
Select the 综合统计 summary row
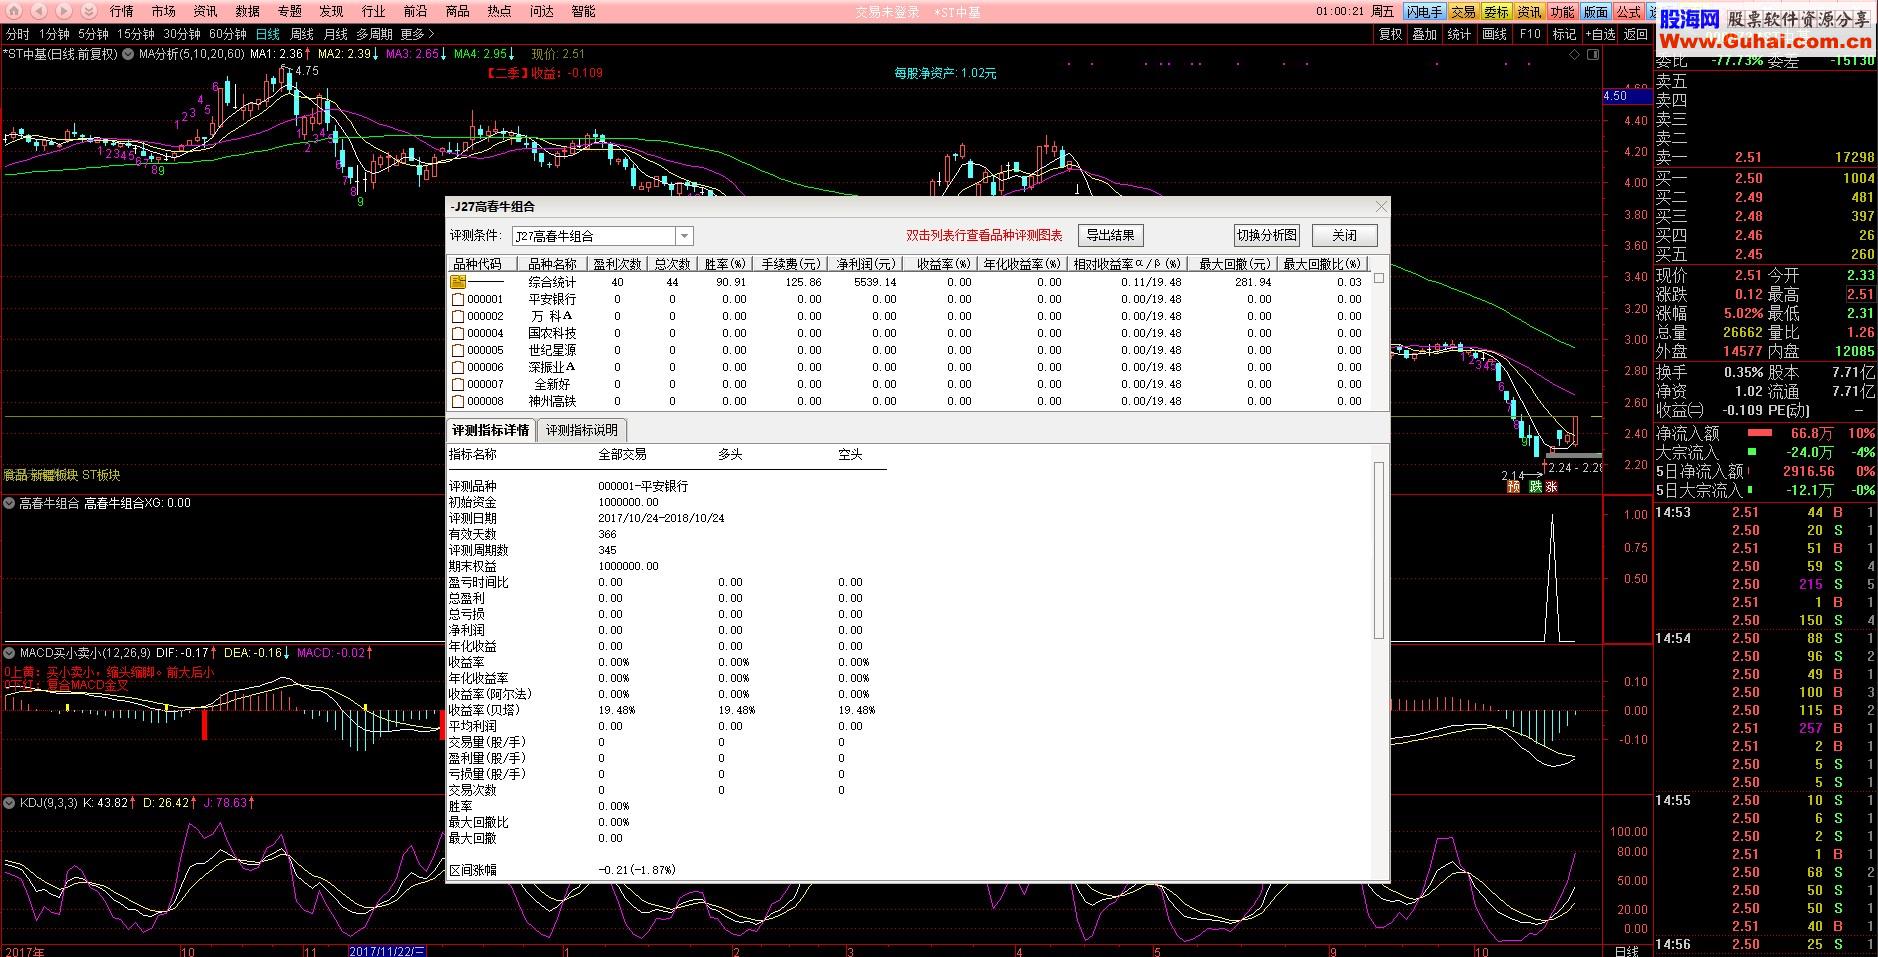907,282
